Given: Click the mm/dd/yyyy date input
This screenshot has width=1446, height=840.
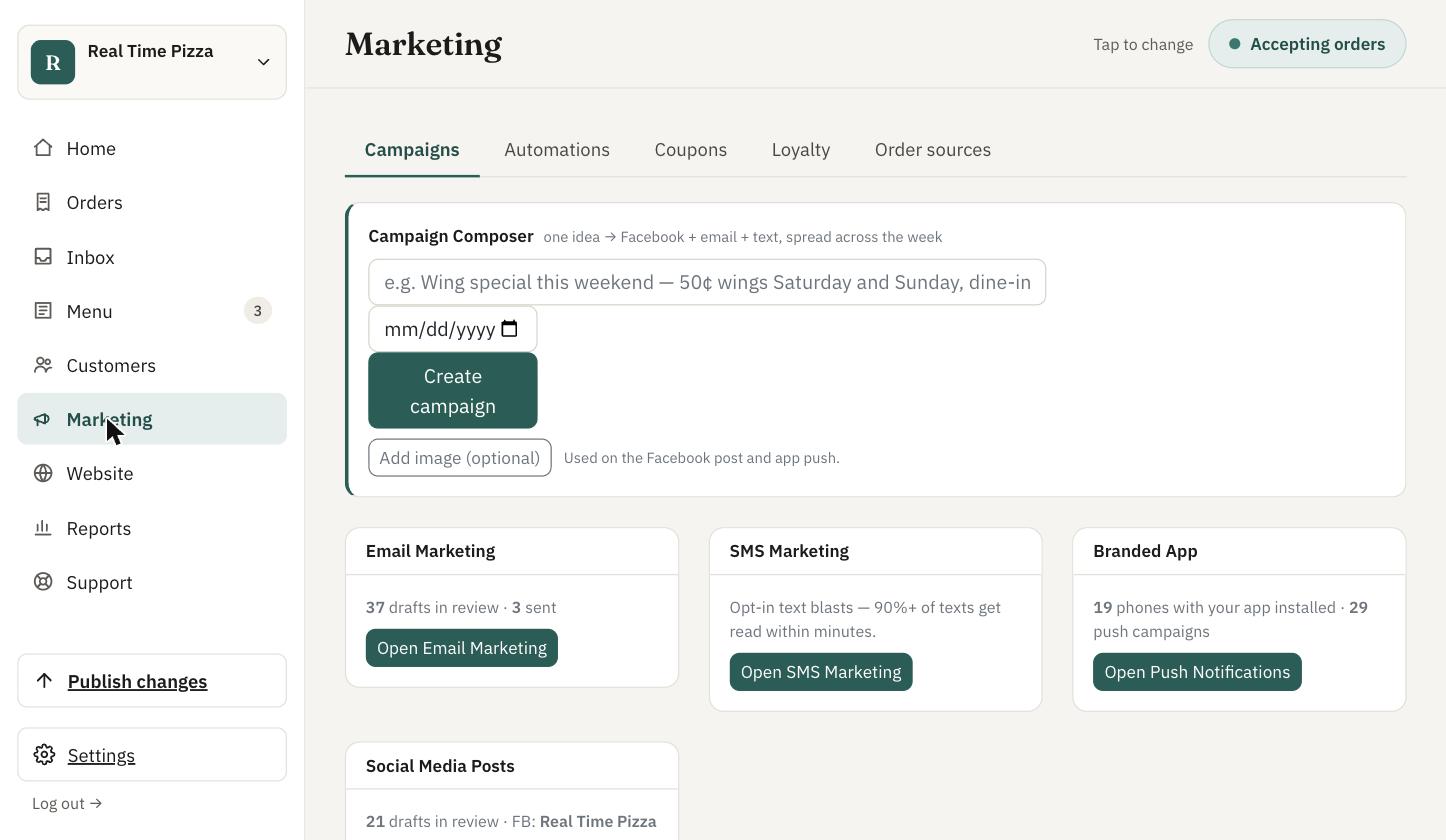Looking at the screenshot, I should 453,329.
